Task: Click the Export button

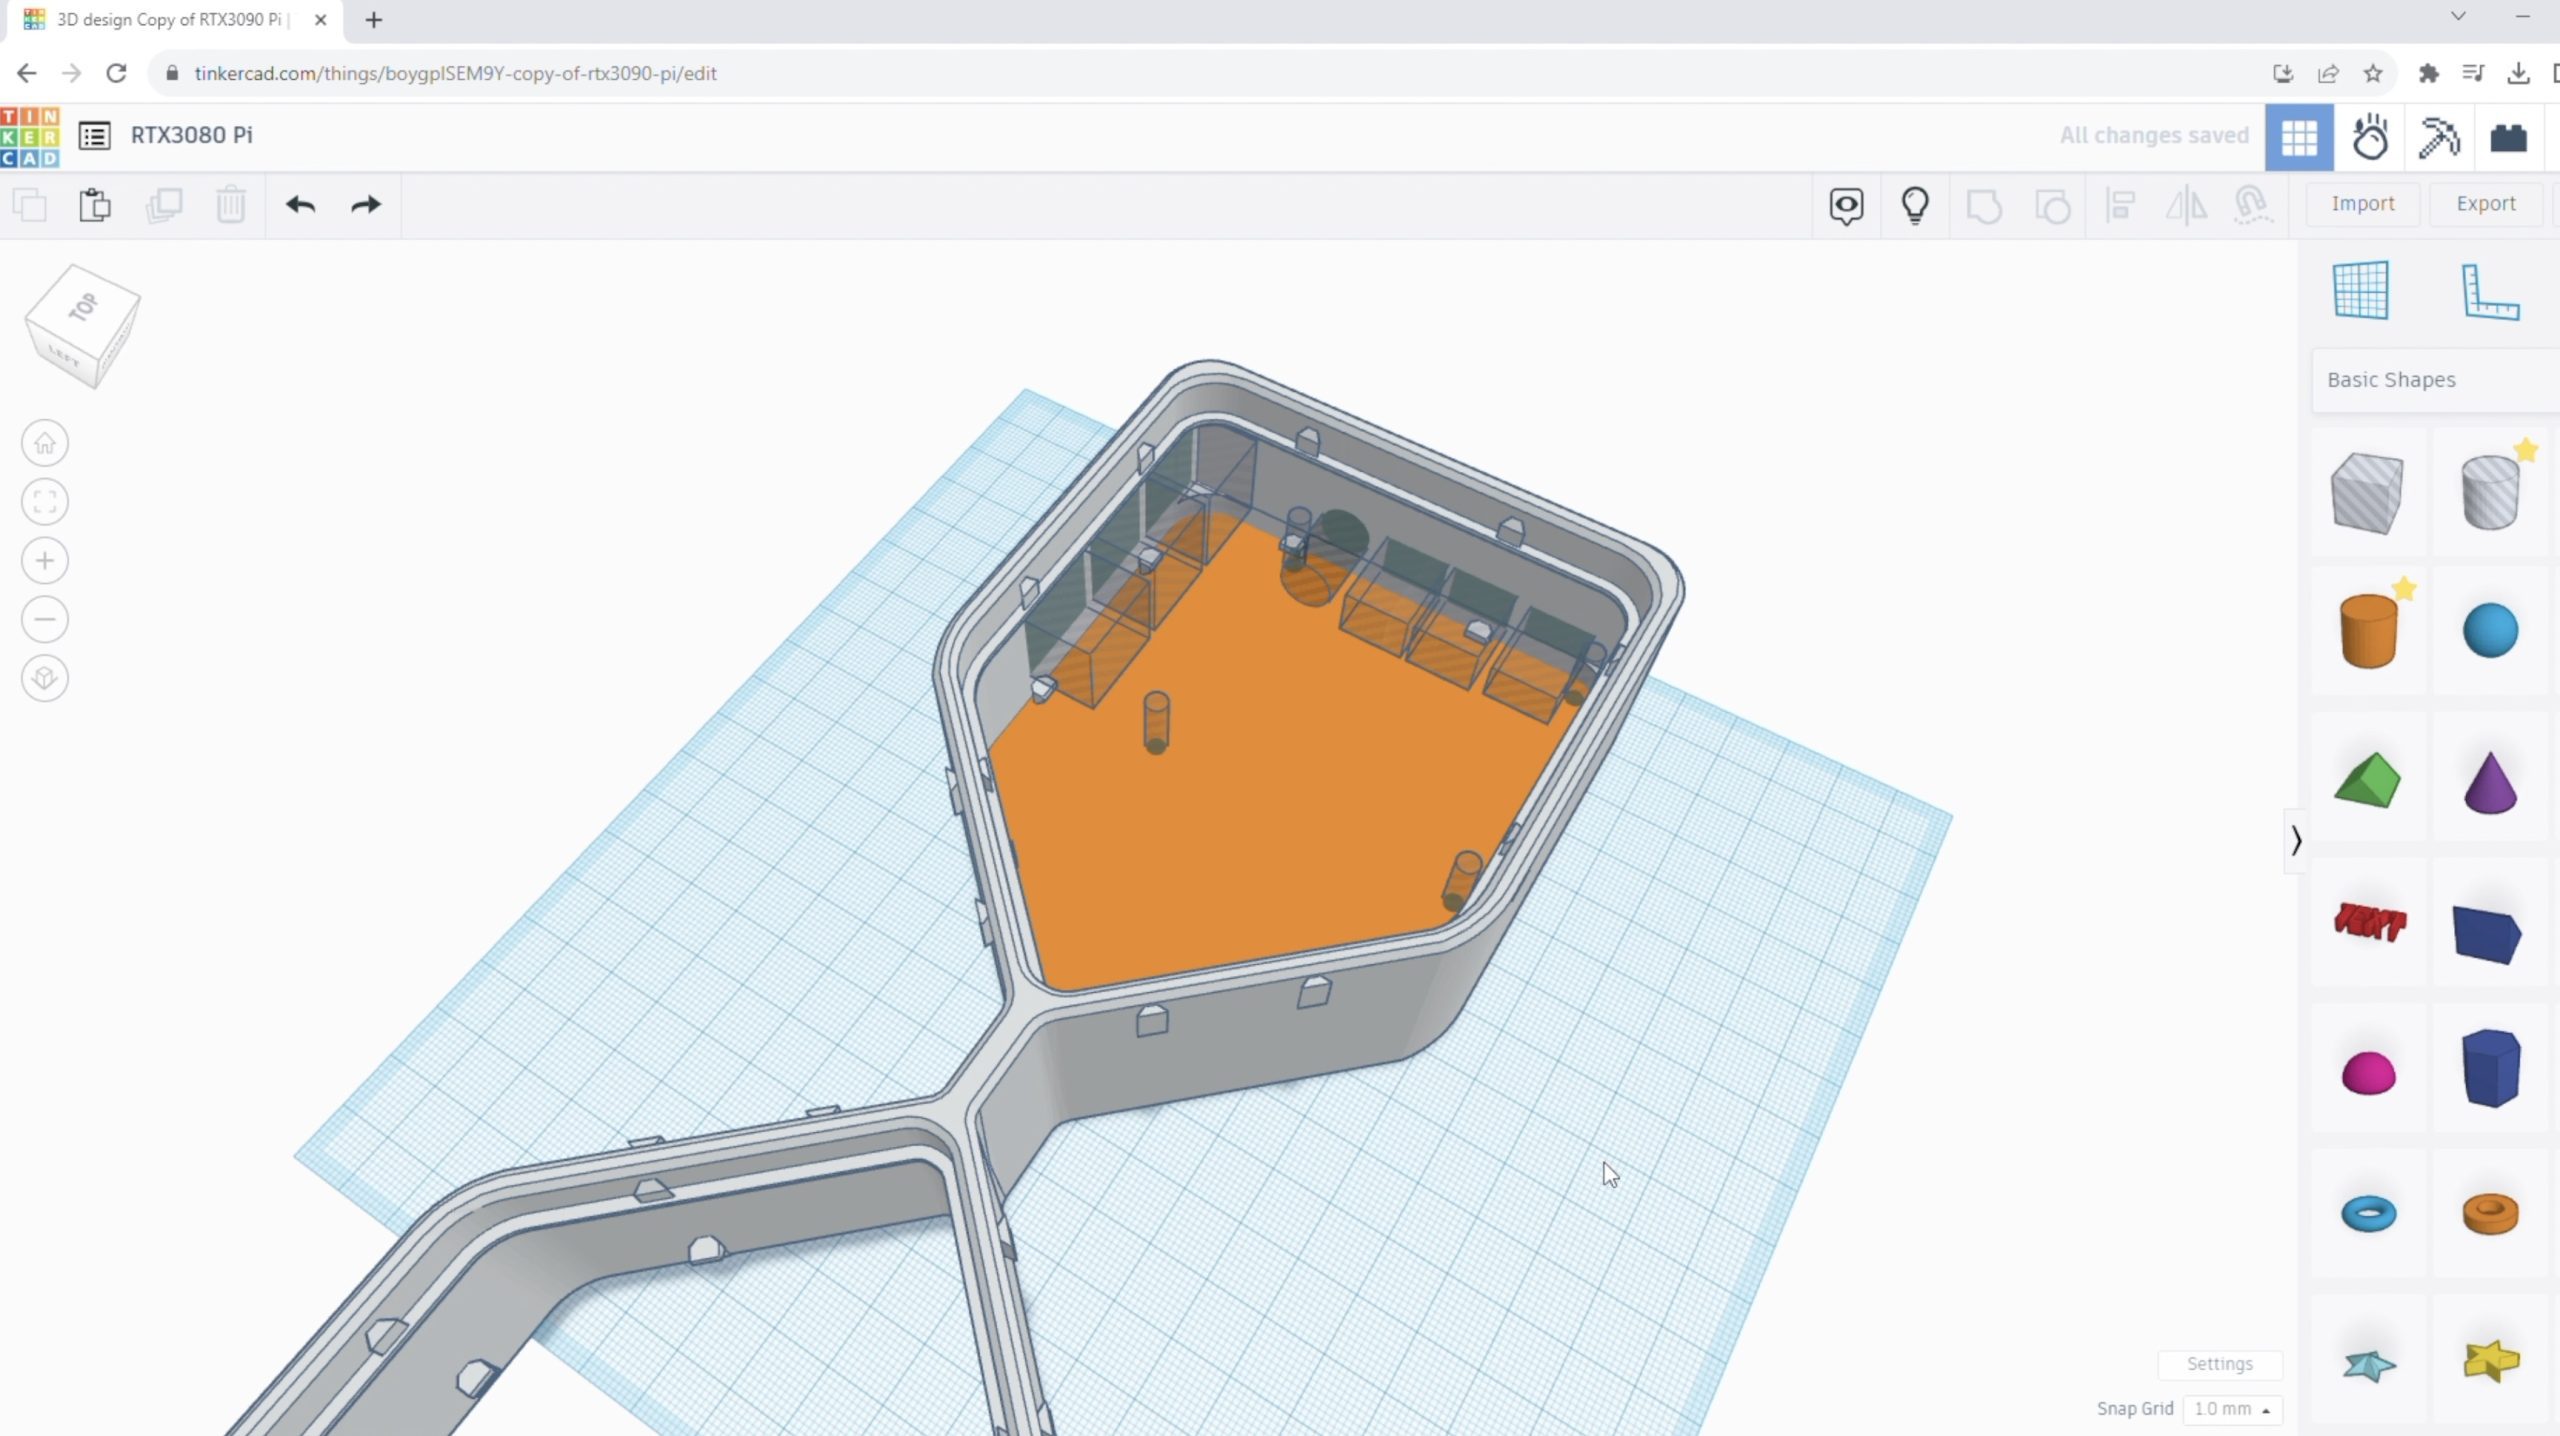Action: [x=2485, y=204]
